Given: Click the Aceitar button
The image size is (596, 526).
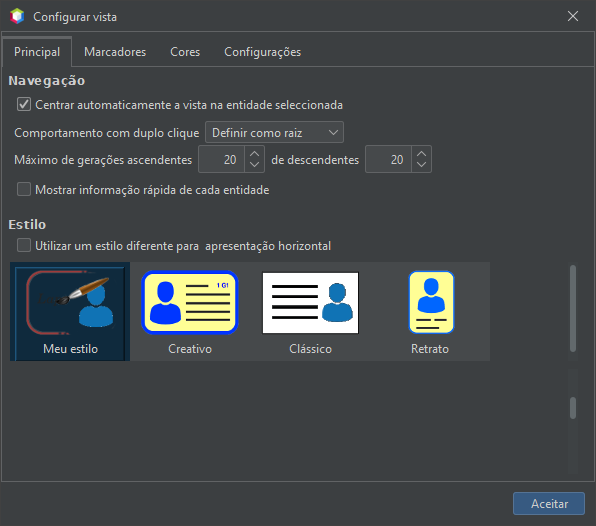Looking at the screenshot, I should coord(549,504).
